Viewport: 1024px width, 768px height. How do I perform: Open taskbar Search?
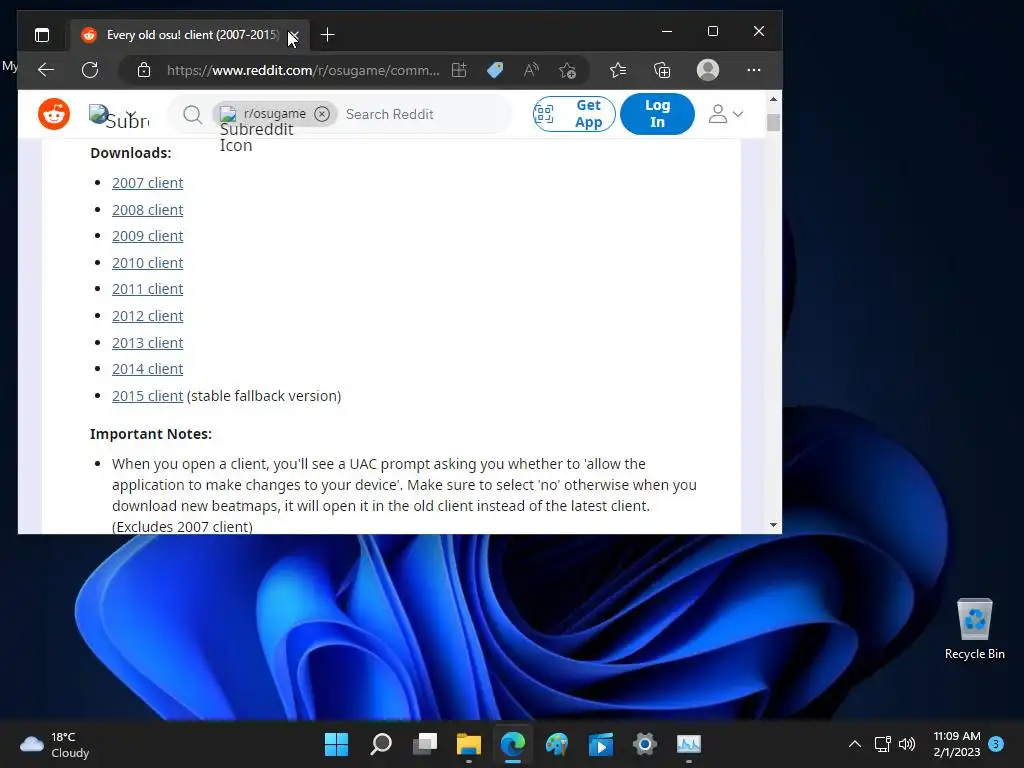381,744
